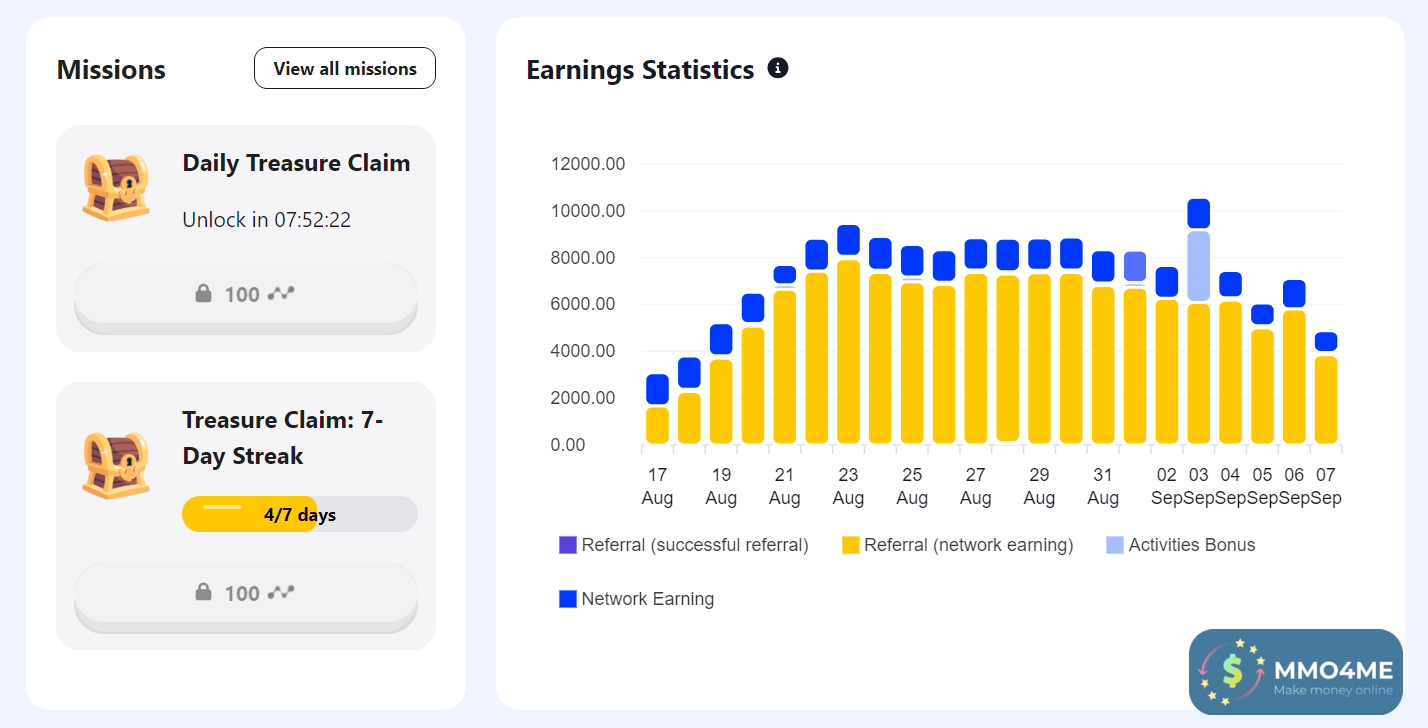Click the lock icon in the 7-Day Streak button
The height and width of the screenshot is (728, 1428).
click(x=203, y=592)
